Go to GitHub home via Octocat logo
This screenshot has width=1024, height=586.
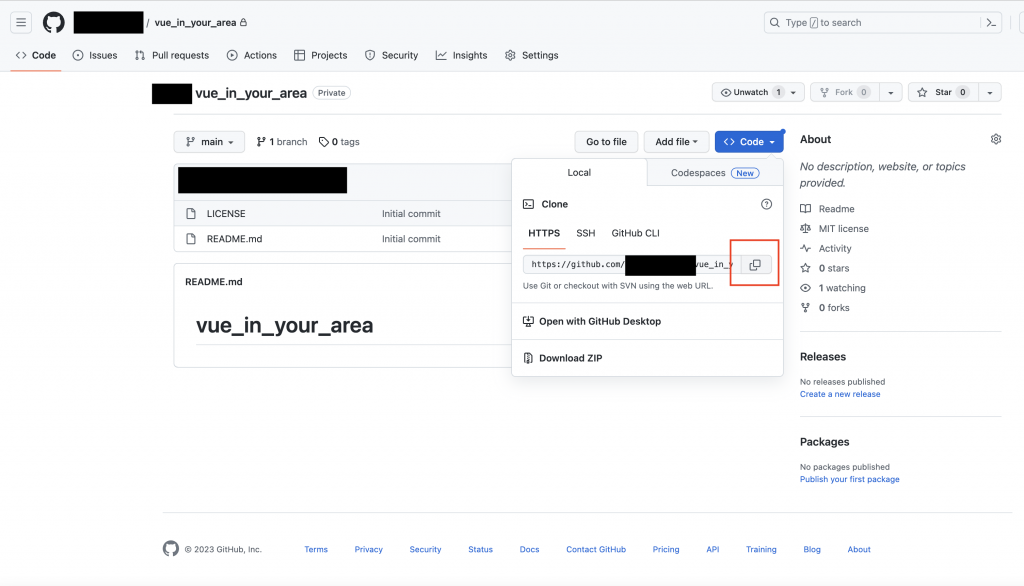pyautogui.click(x=54, y=22)
